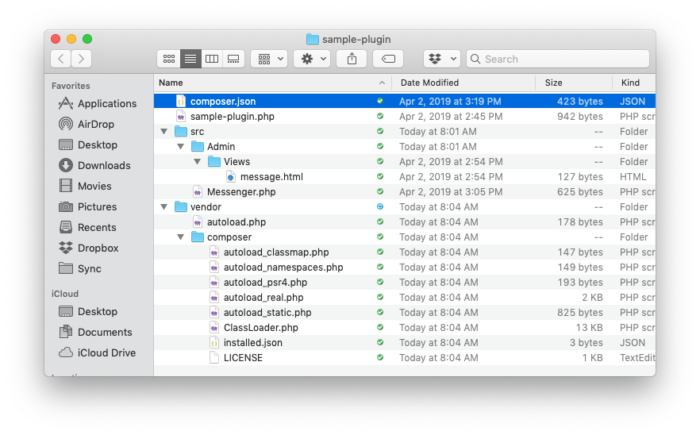Switch to gallery view

tap(233, 59)
